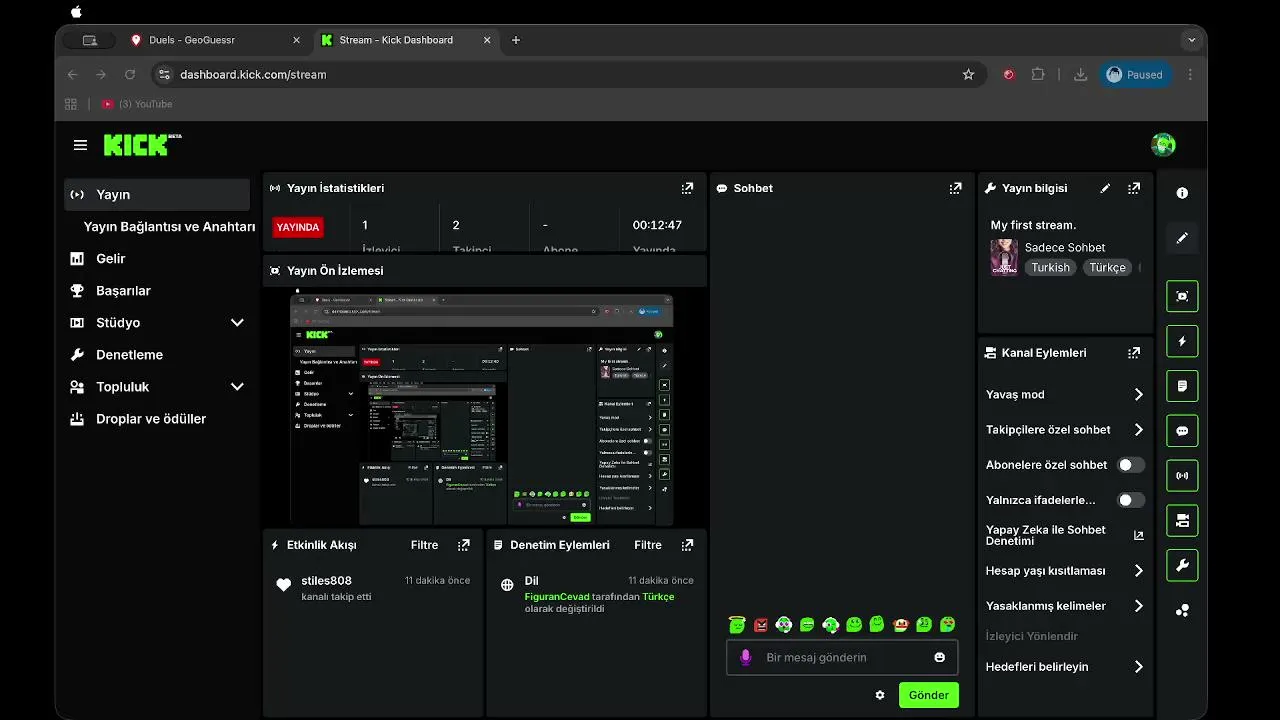This screenshot has width=1280, height=720.
Task: Open Yavaş mod settings arrow
Action: click(1138, 395)
